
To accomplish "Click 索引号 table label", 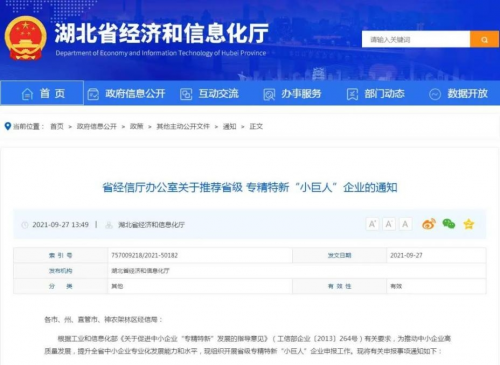I will 60,255.
